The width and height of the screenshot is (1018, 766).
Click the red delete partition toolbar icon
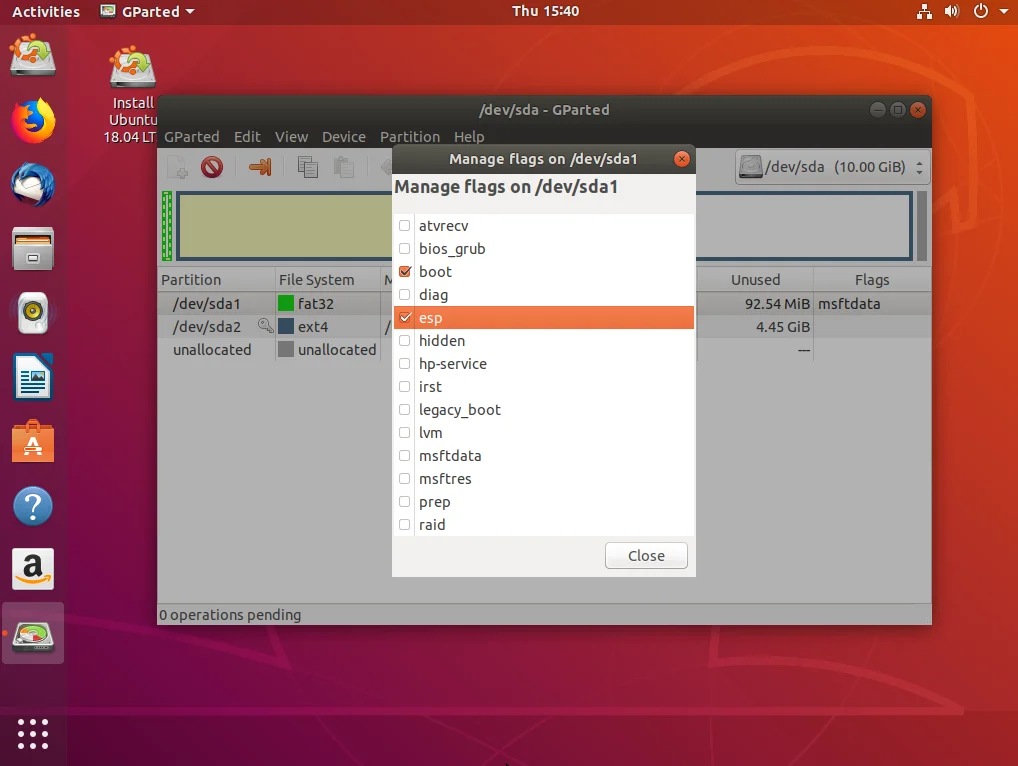point(211,167)
